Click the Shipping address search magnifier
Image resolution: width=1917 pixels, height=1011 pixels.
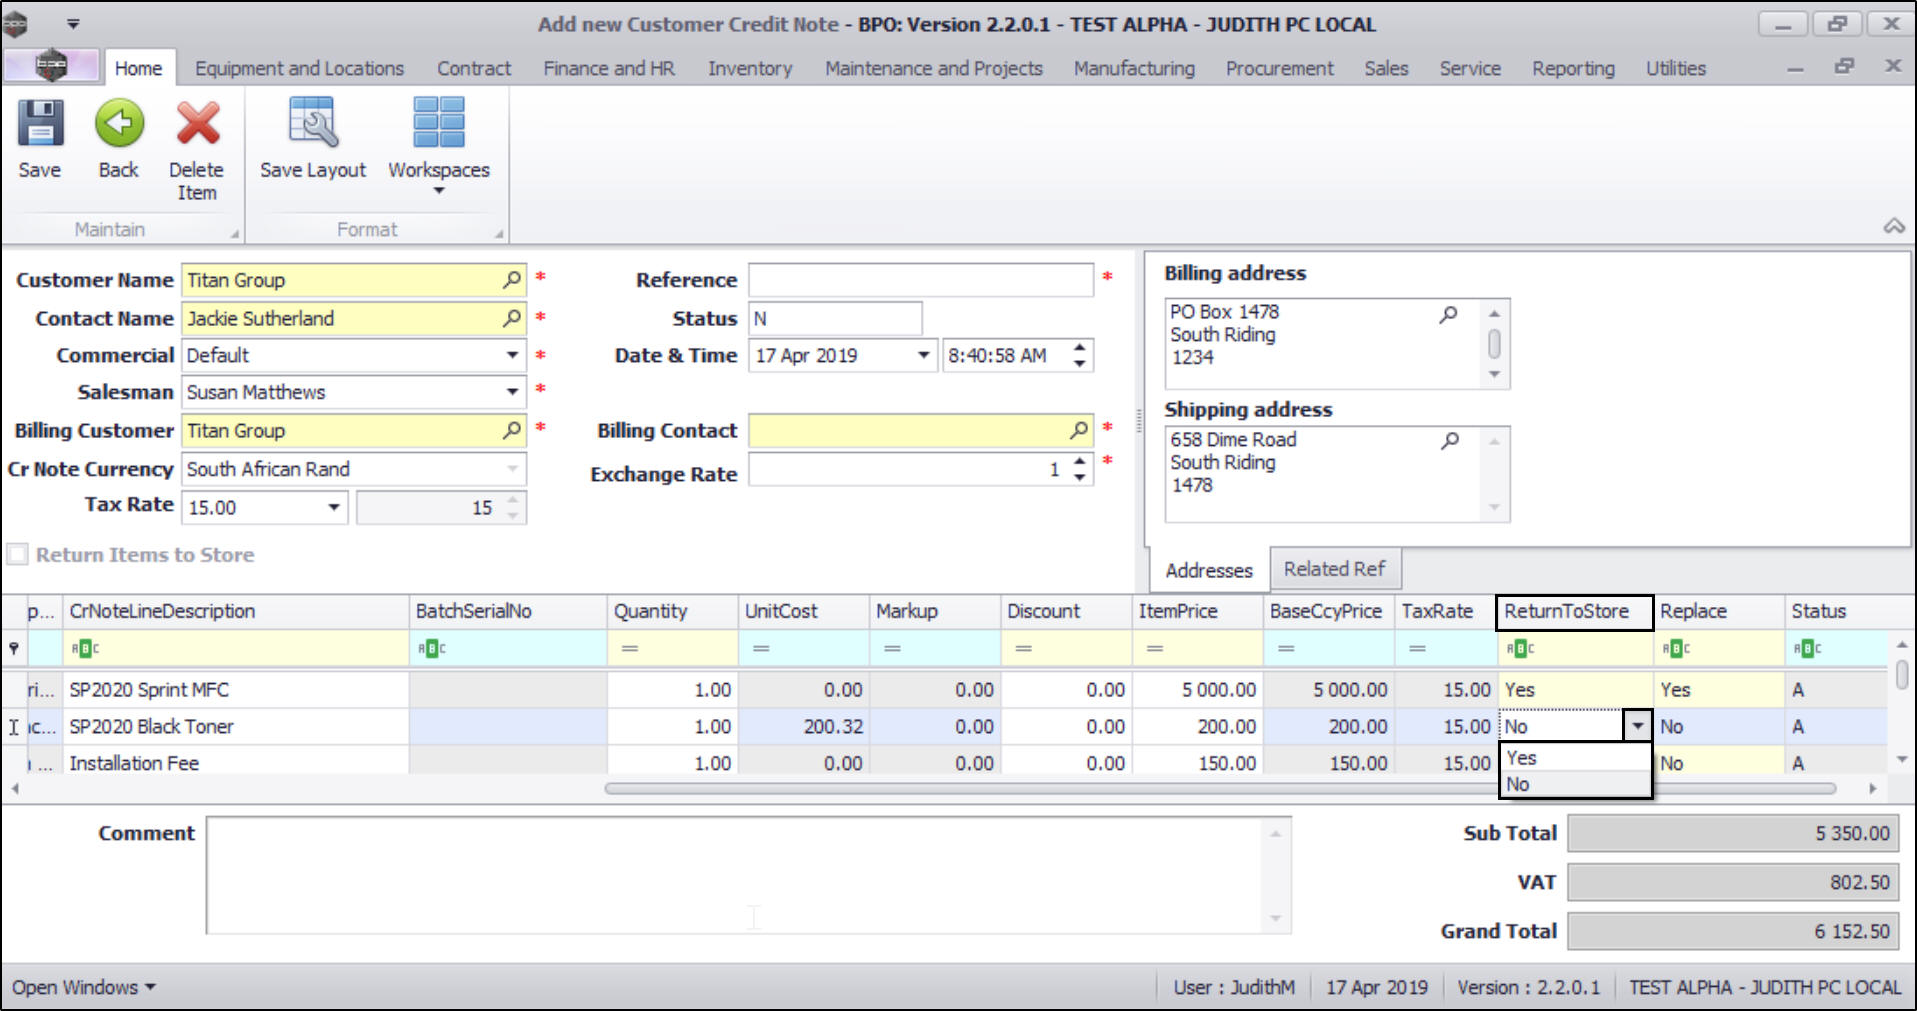tap(1449, 441)
